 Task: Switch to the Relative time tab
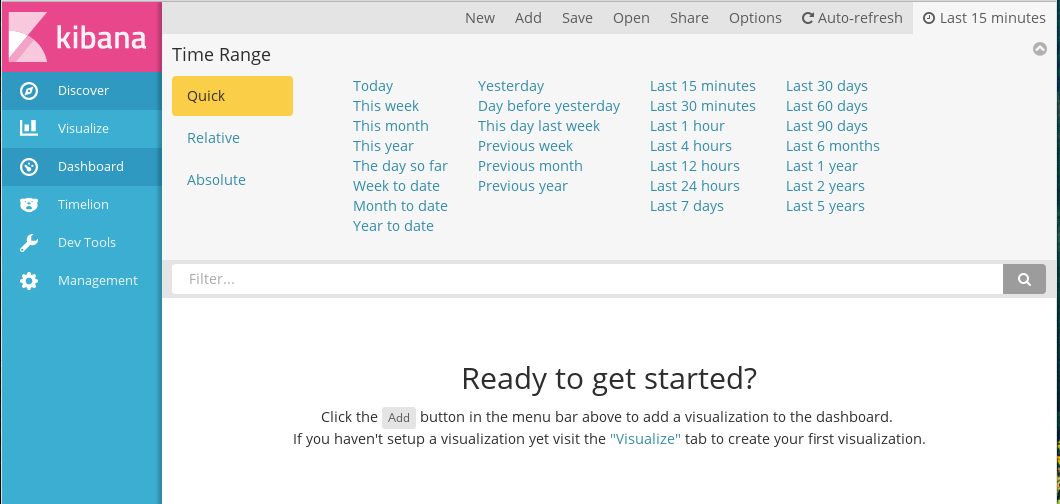pos(214,138)
